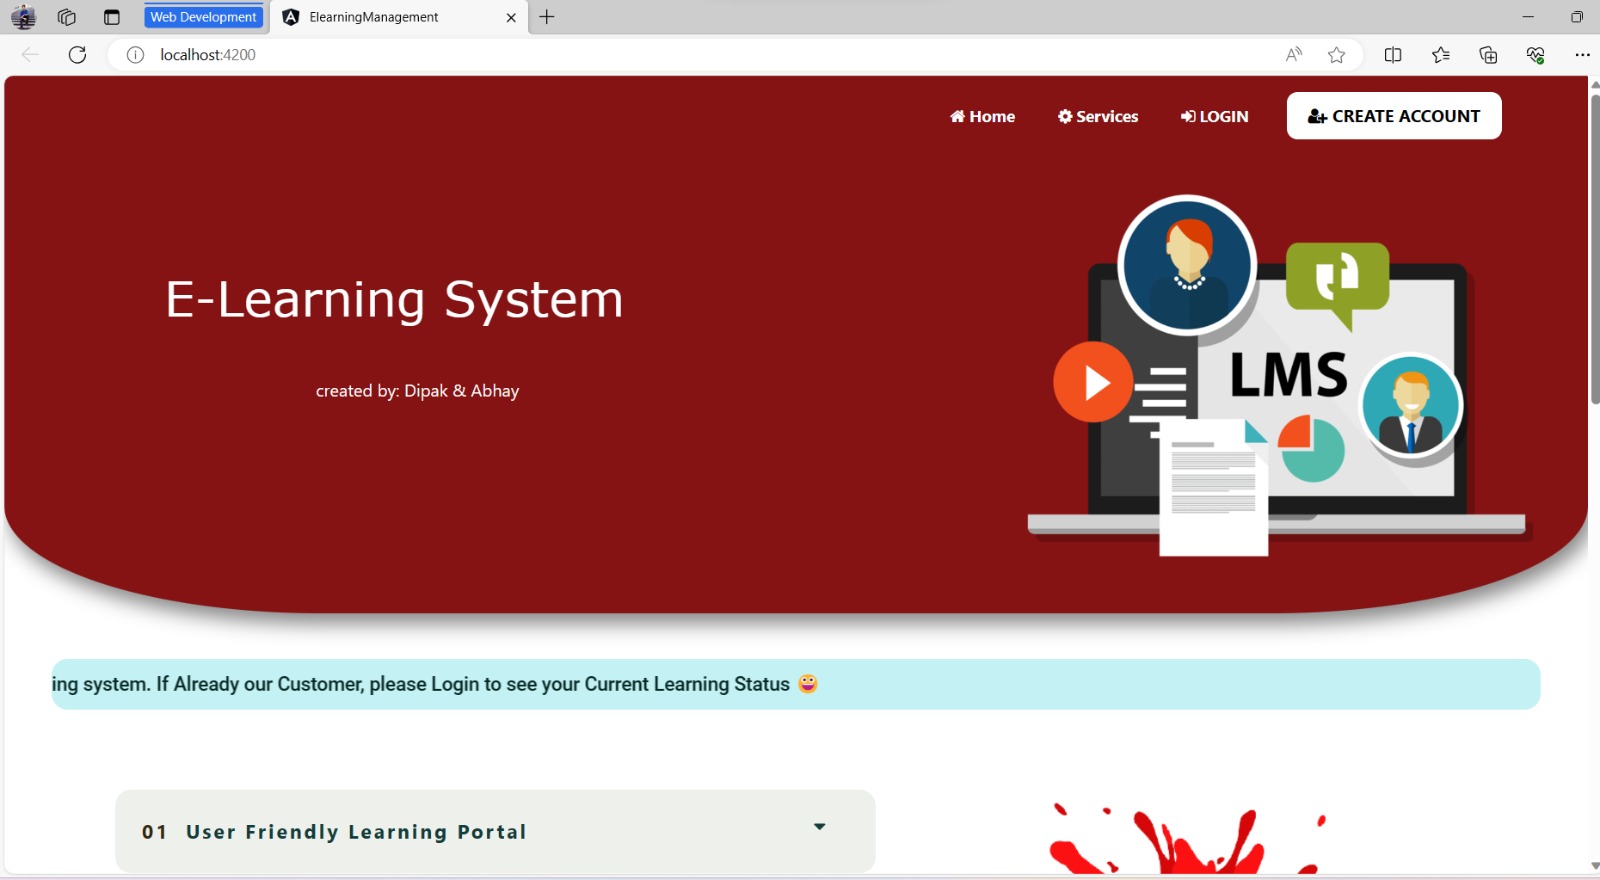
Task: Open the Workspaces icon in title bar
Action: [x=67, y=17]
